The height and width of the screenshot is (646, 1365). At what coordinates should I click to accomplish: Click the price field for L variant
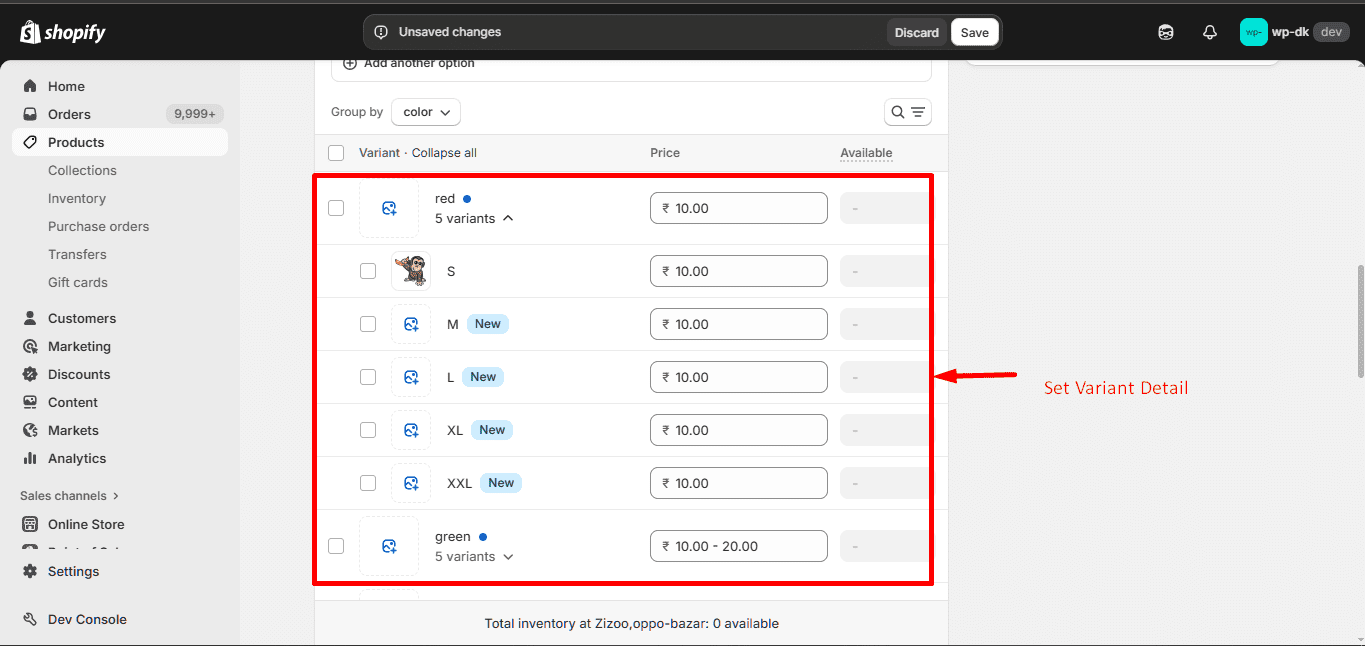click(x=738, y=377)
